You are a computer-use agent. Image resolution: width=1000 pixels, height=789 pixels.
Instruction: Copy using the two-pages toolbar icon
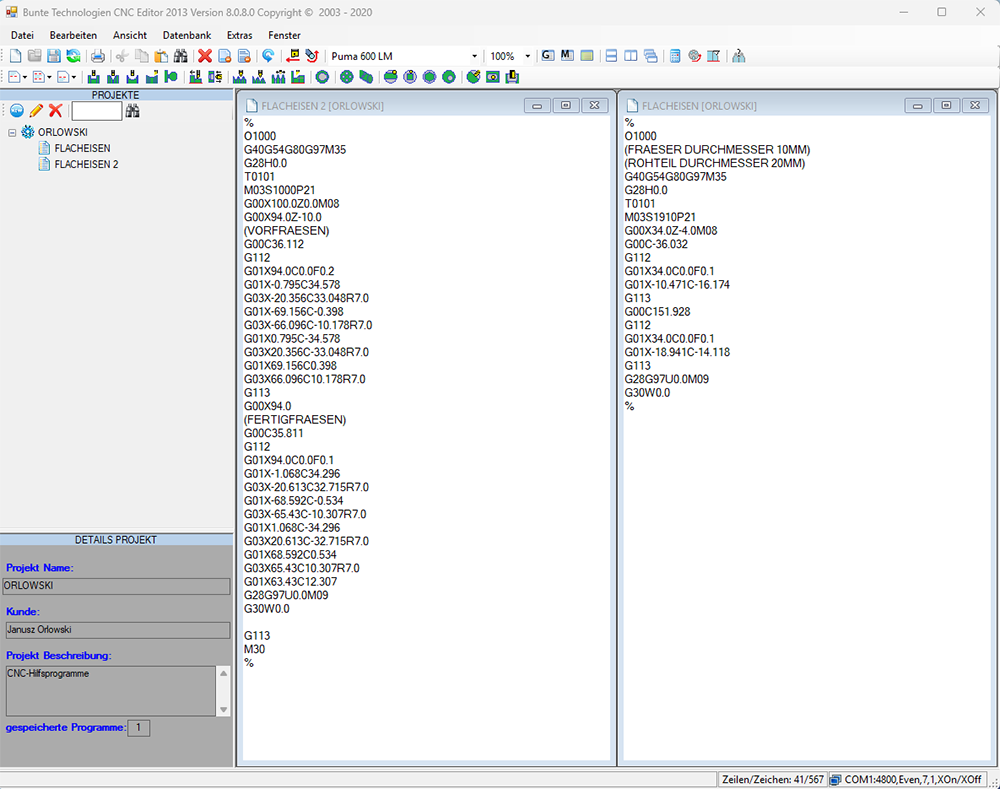[142, 56]
